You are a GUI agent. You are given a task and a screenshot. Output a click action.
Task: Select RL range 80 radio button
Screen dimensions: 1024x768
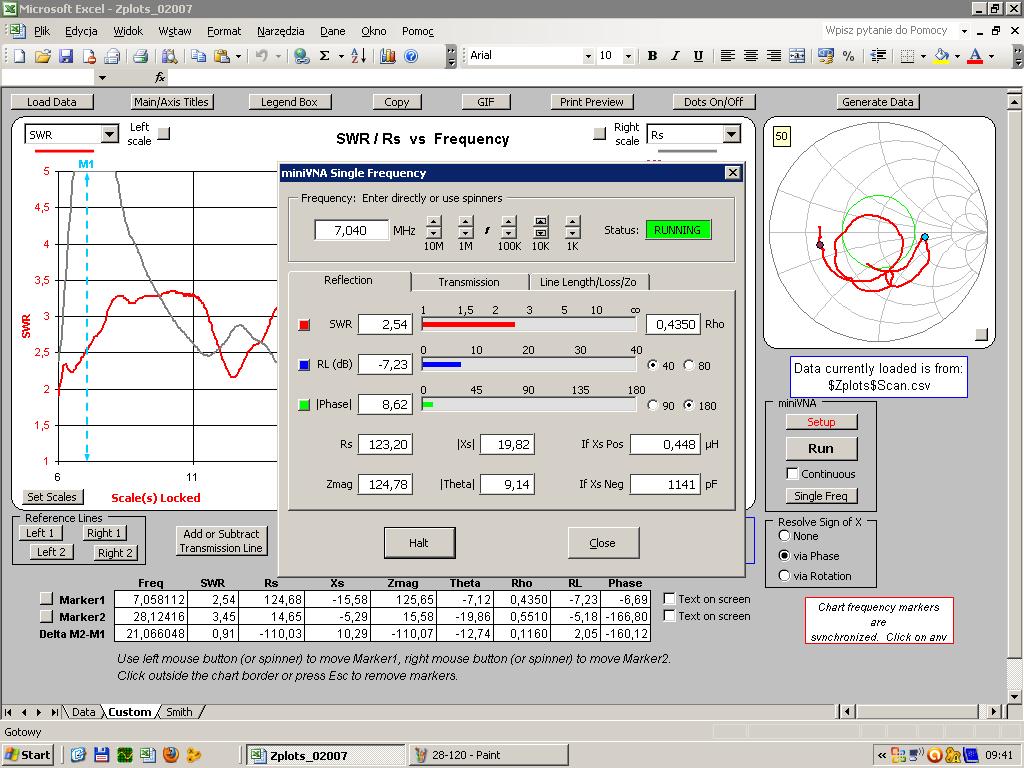(688, 366)
